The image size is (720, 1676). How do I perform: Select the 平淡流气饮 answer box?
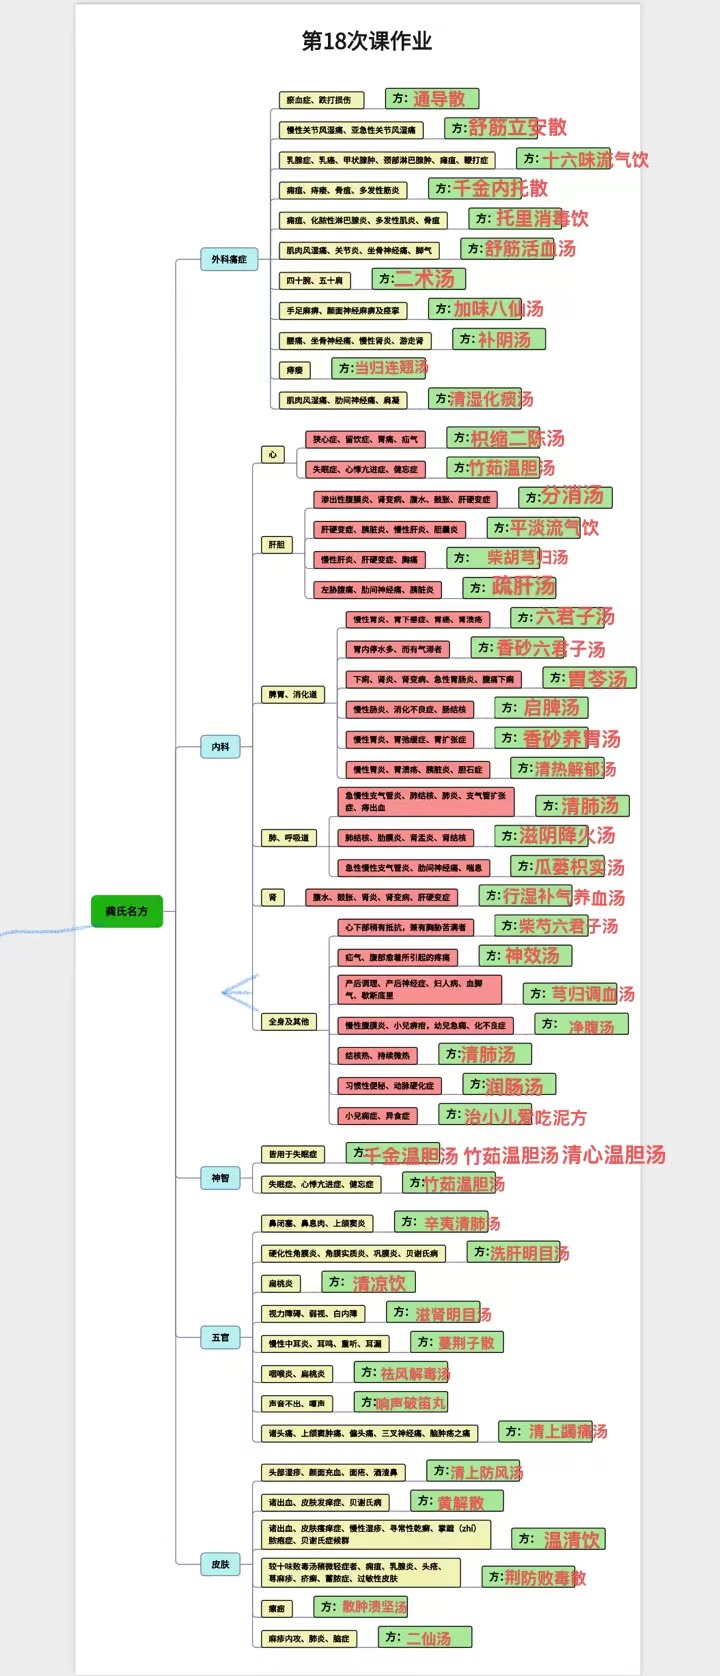tap(534, 526)
